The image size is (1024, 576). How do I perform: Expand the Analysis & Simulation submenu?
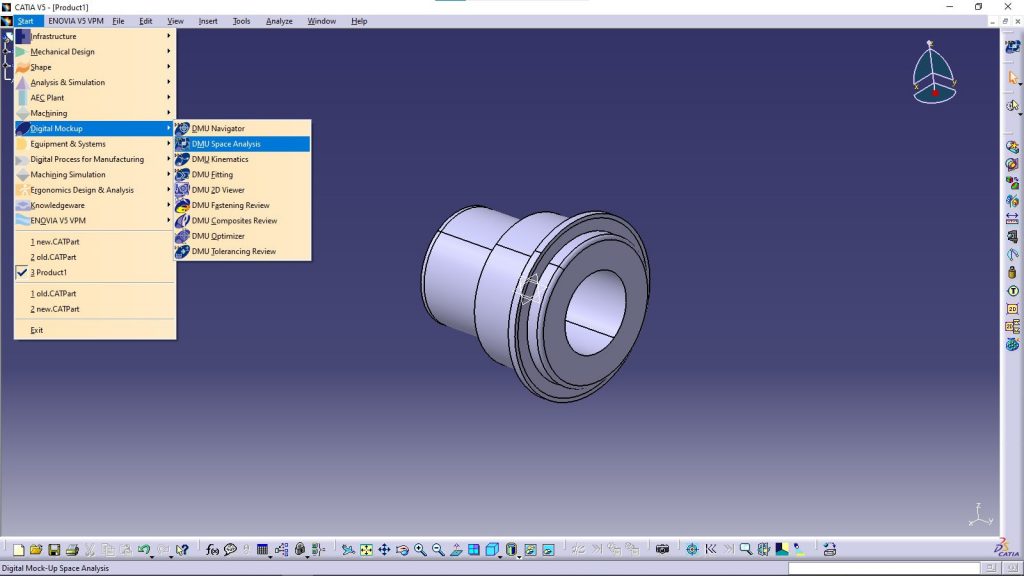(x=95, y=82)
